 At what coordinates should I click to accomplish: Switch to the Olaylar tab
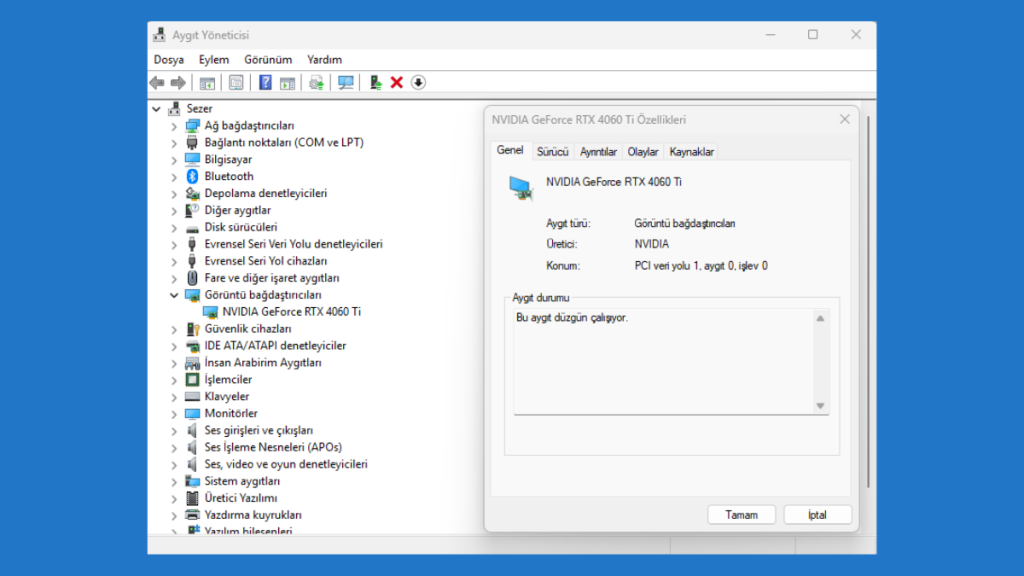pyautogui.click(x=643, y=152)
